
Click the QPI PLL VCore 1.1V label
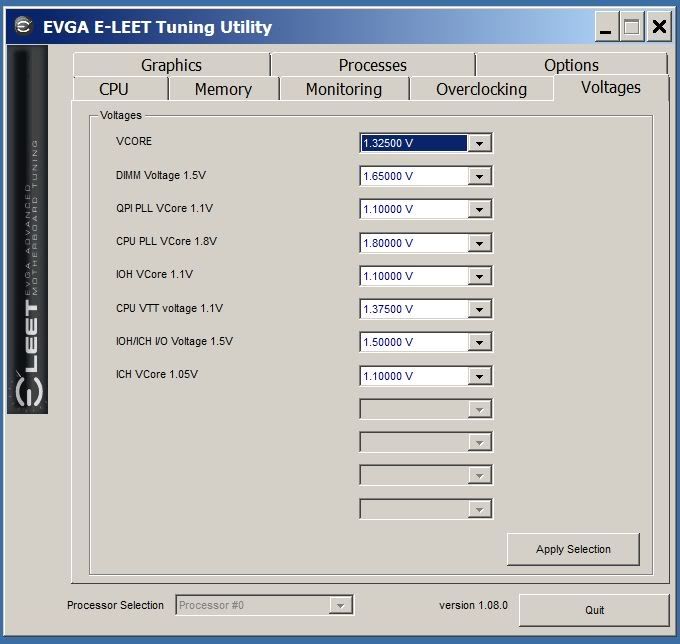pyautogui.click(x=164, y=208)
